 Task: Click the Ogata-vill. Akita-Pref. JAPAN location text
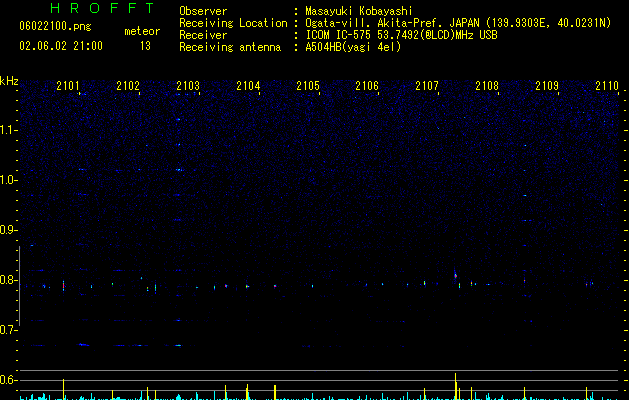(x=458, y=23)
